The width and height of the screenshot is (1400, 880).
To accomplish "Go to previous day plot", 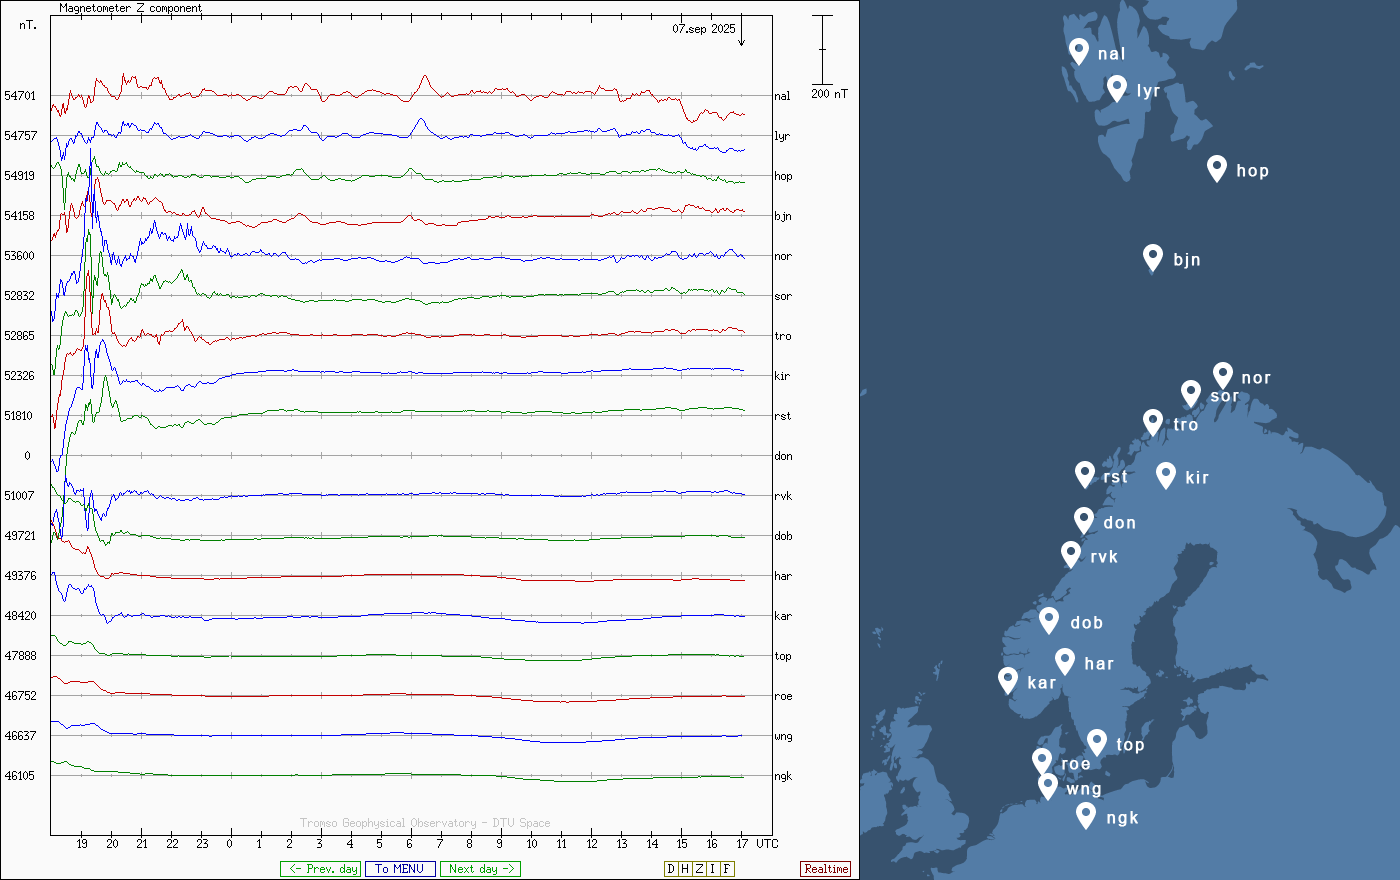I will (320, 869).
